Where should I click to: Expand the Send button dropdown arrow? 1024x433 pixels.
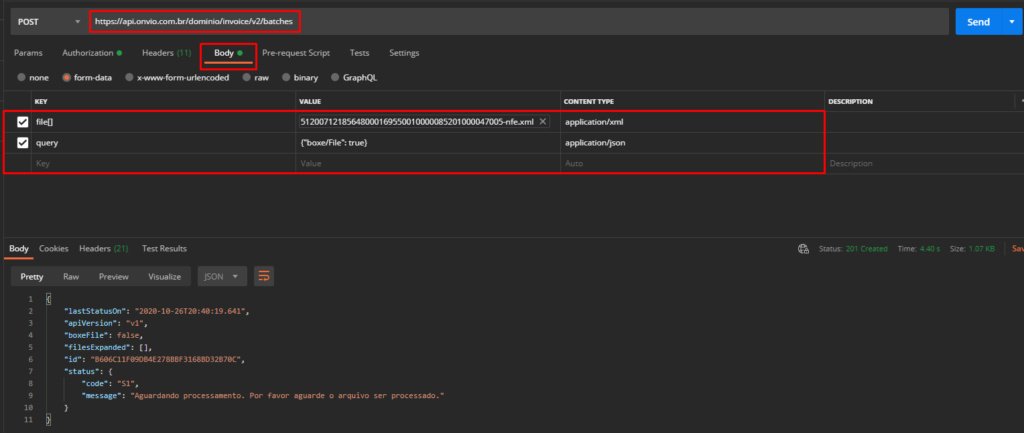1011,22
